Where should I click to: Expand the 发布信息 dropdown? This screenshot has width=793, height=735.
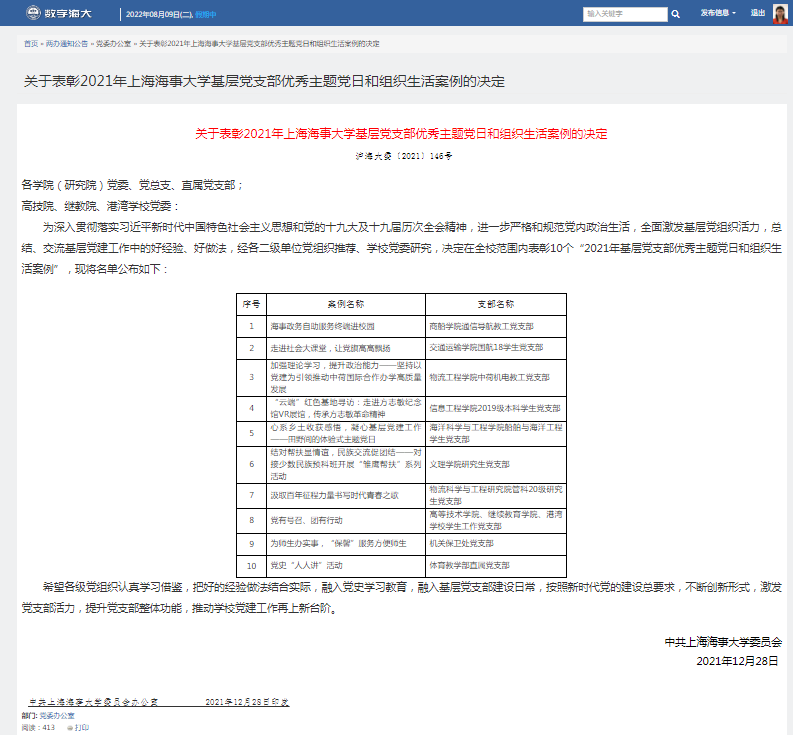coord(718,13)
